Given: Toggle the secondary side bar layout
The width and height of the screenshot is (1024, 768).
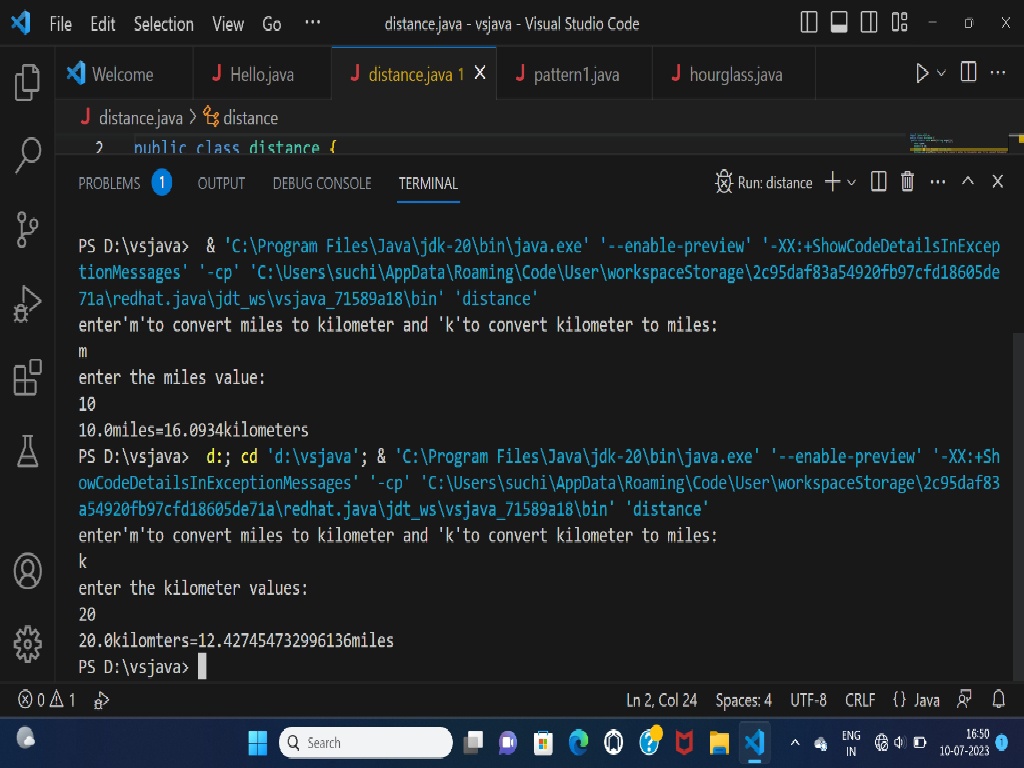Looking at the screenshot, I should click(869, 22).
